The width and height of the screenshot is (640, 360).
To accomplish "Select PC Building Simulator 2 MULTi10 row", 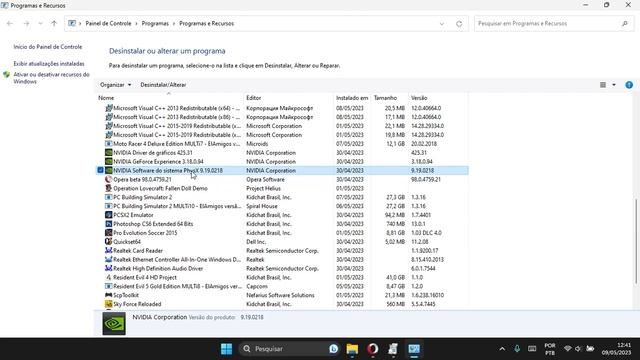I will (x=282, y=206).
